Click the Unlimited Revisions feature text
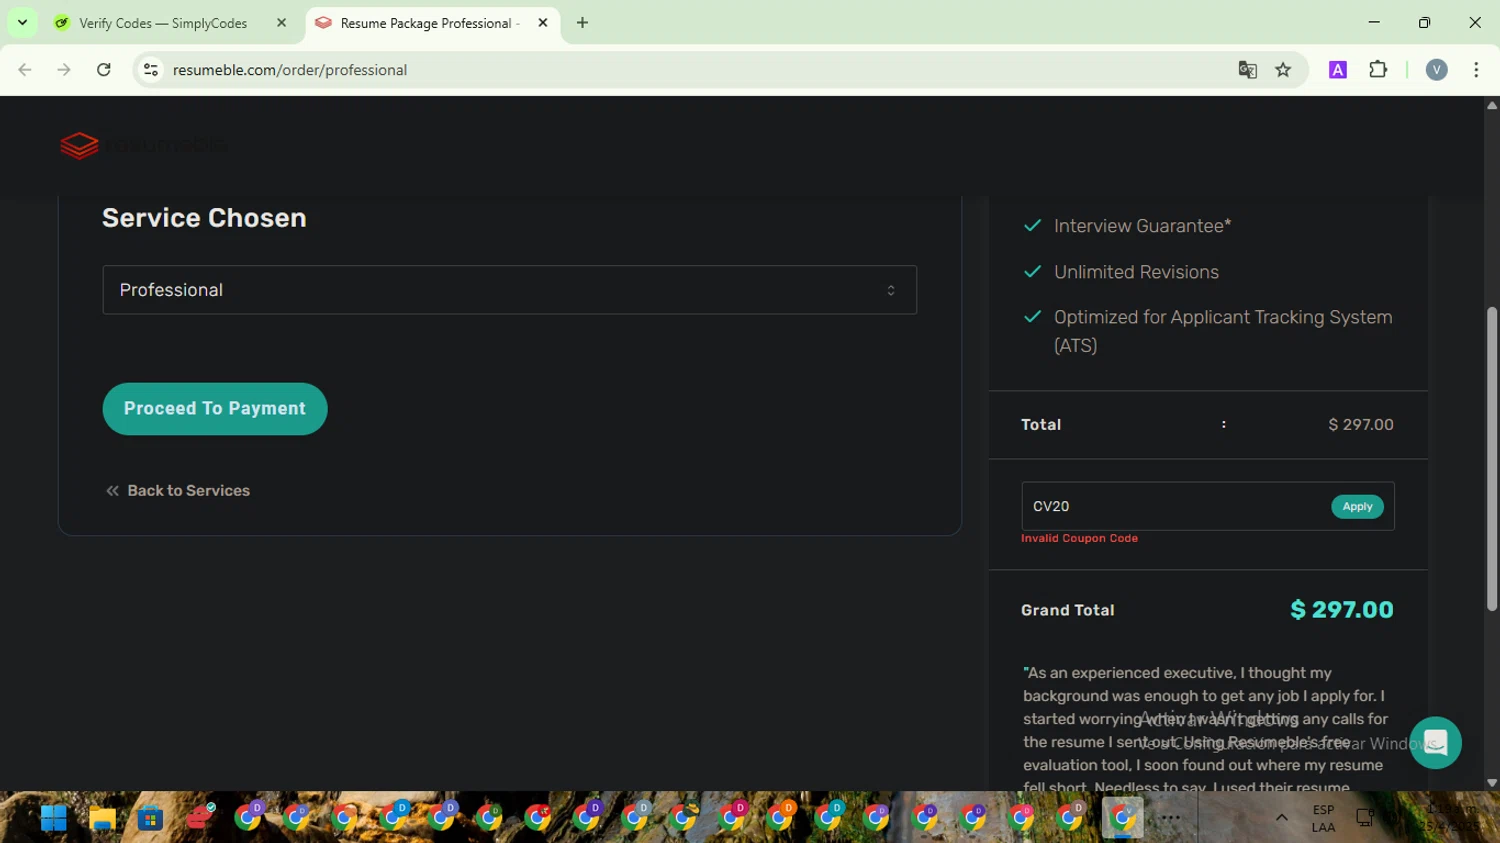Image resolution: width=1500 pixels, height=843 pixels. coord(1136,272)
